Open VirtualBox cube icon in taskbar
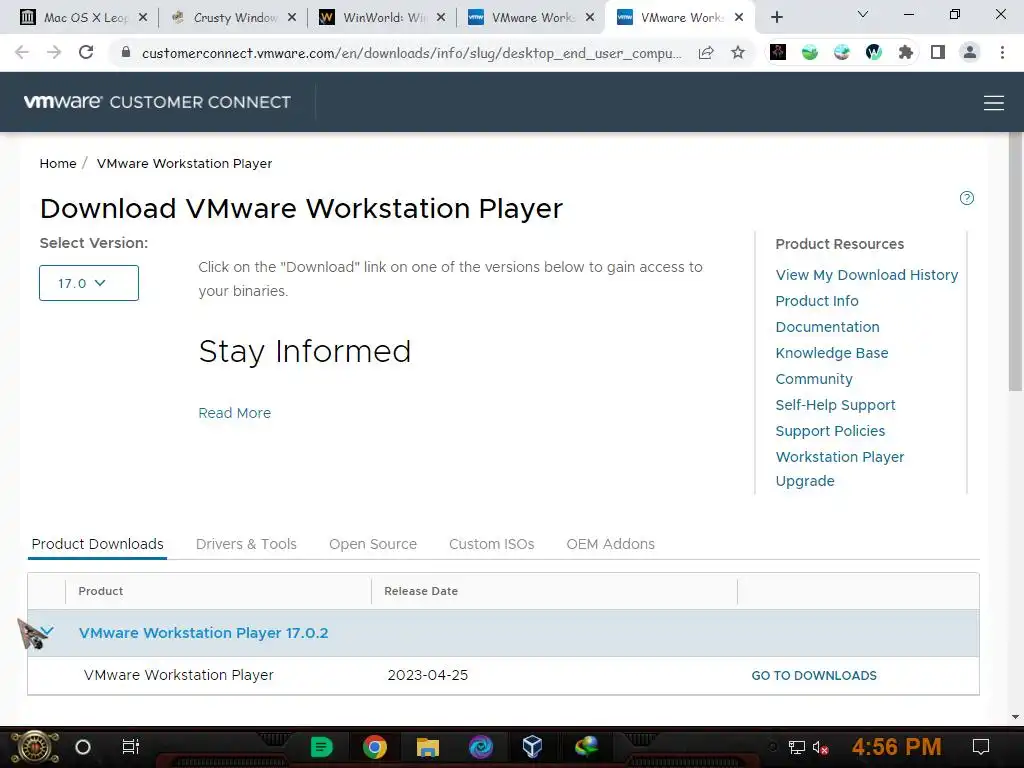This screenshot has width=1024, height=768. pyautogui.click(x=532, y=746)
